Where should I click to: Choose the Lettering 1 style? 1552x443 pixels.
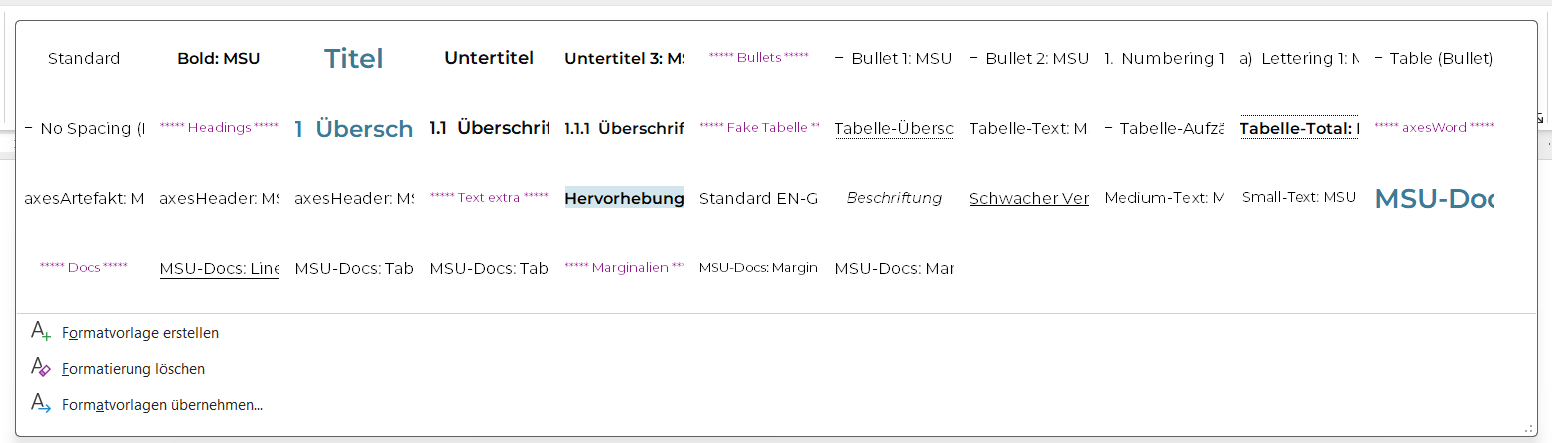pyautogui.click(x=1299, y=59)
